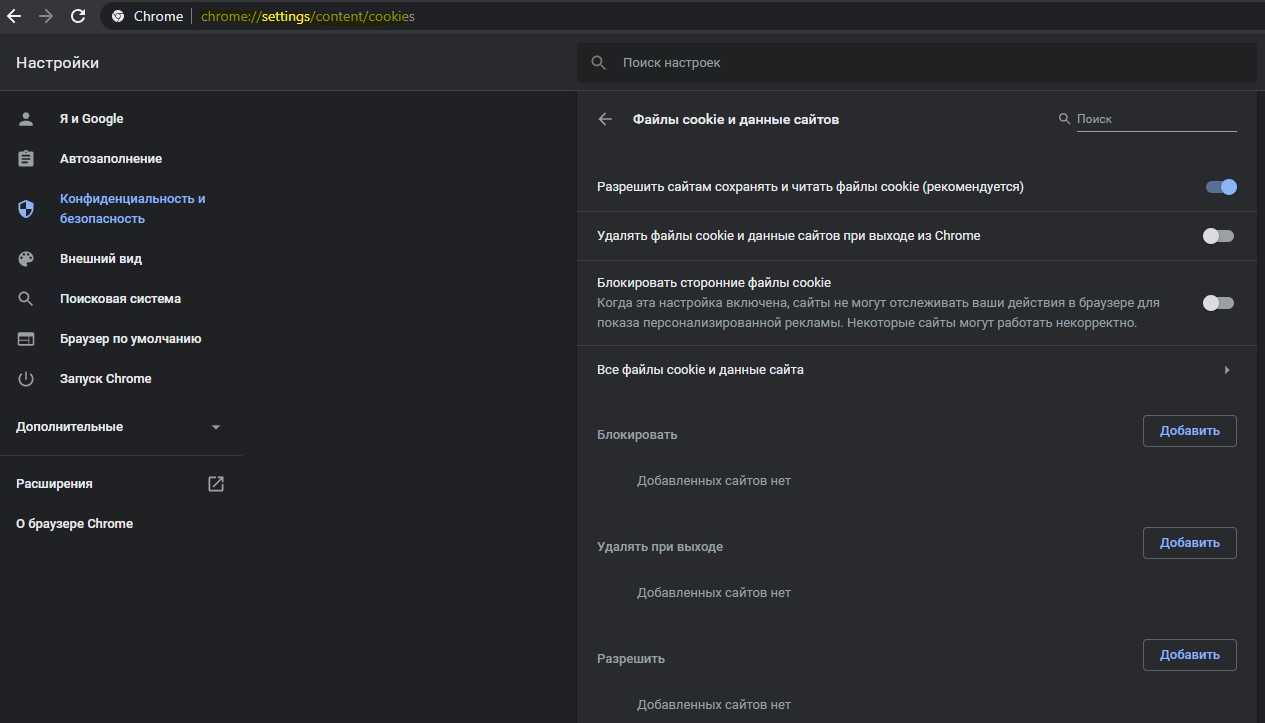Image resolution: width=1265 pixels, height=723 pixels.
Task: Open О браузере Chrome page
Action: pos(74,524)
